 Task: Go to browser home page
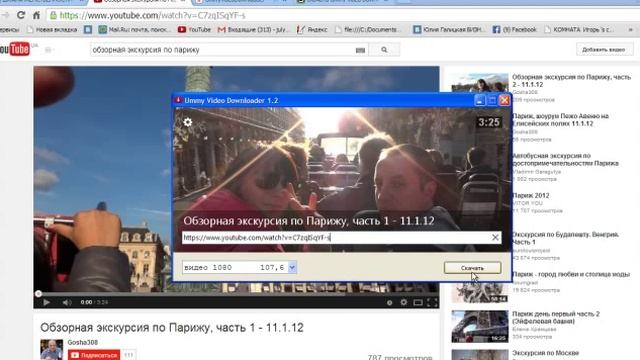[x=37, y=16]
